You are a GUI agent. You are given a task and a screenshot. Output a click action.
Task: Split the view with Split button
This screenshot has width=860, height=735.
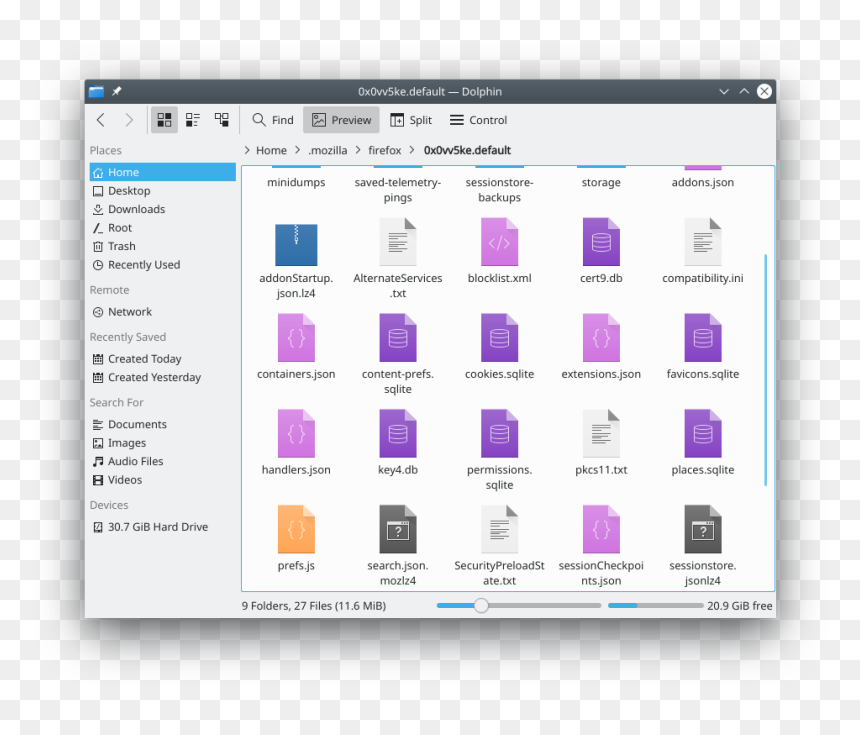(411, 120)
